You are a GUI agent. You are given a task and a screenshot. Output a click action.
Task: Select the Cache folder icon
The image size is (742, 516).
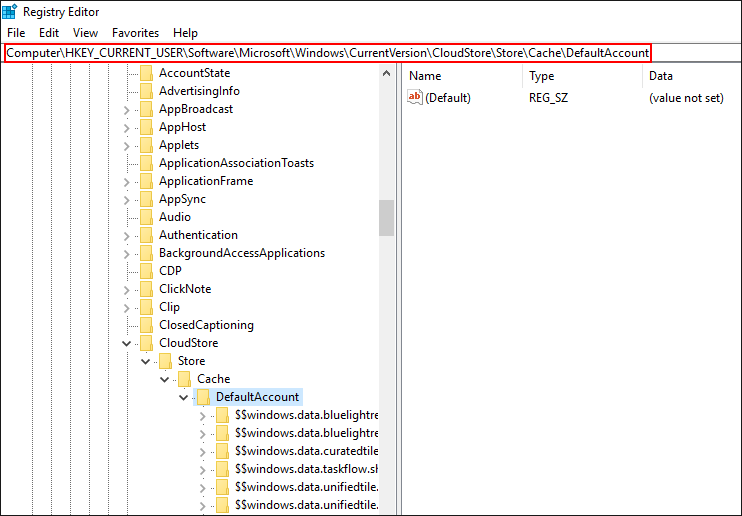click(x=185, y=379)
